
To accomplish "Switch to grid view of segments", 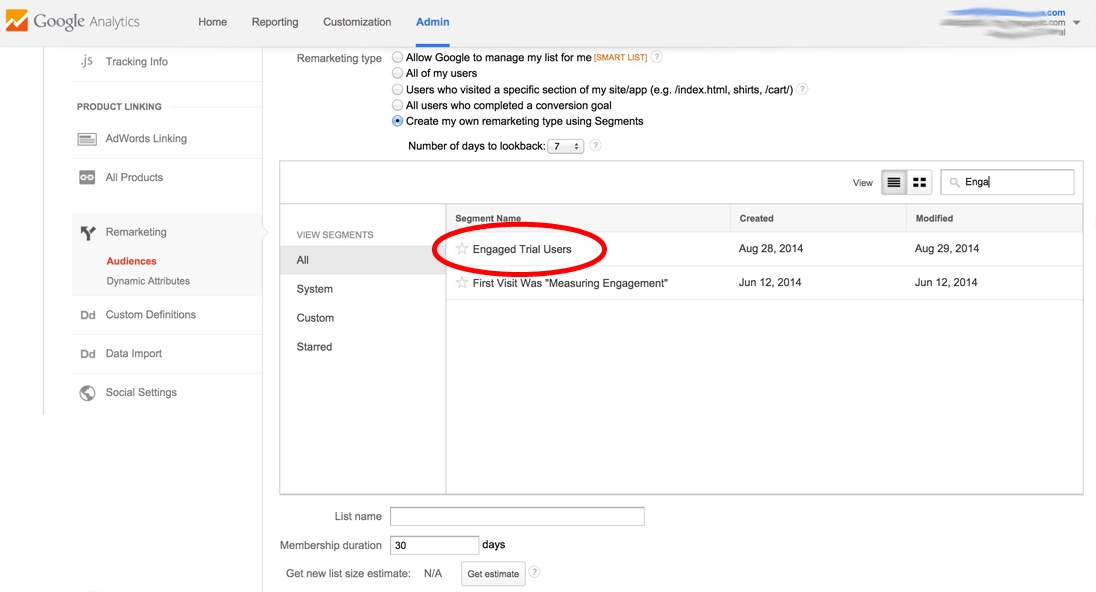I will pyautogui.click(x=919, y=182).
